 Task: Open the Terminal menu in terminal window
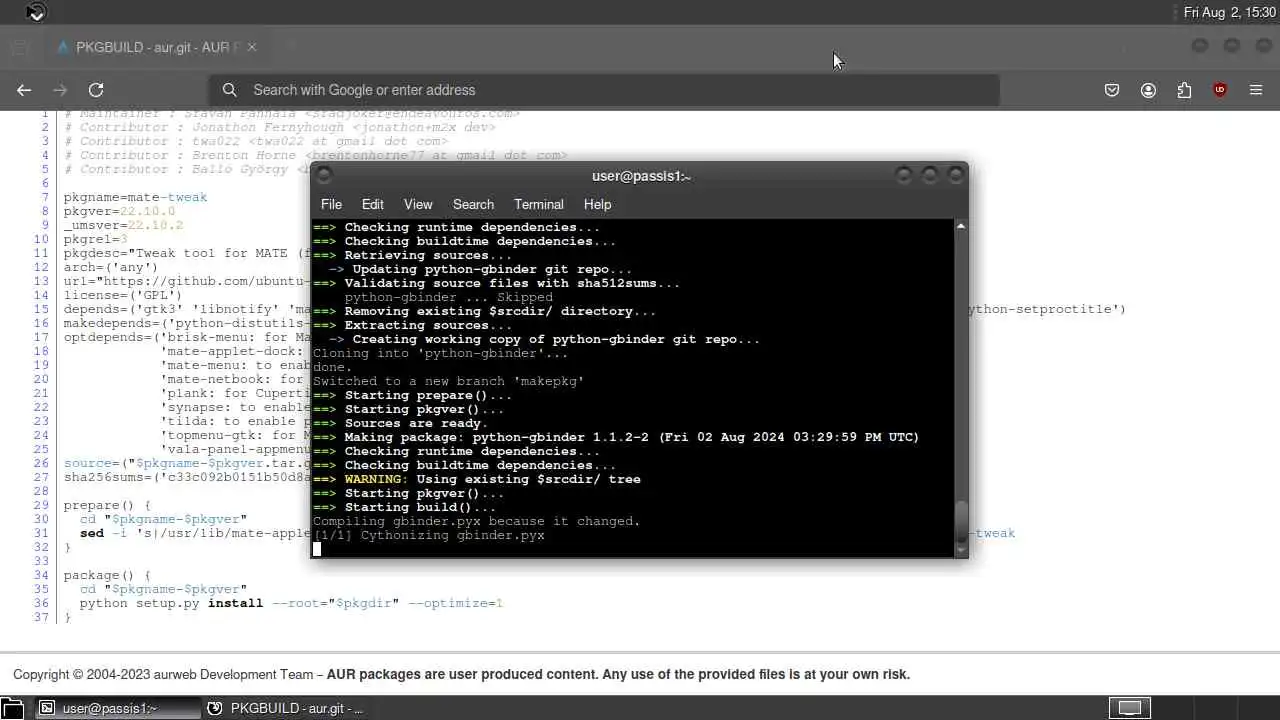[539, 204]
